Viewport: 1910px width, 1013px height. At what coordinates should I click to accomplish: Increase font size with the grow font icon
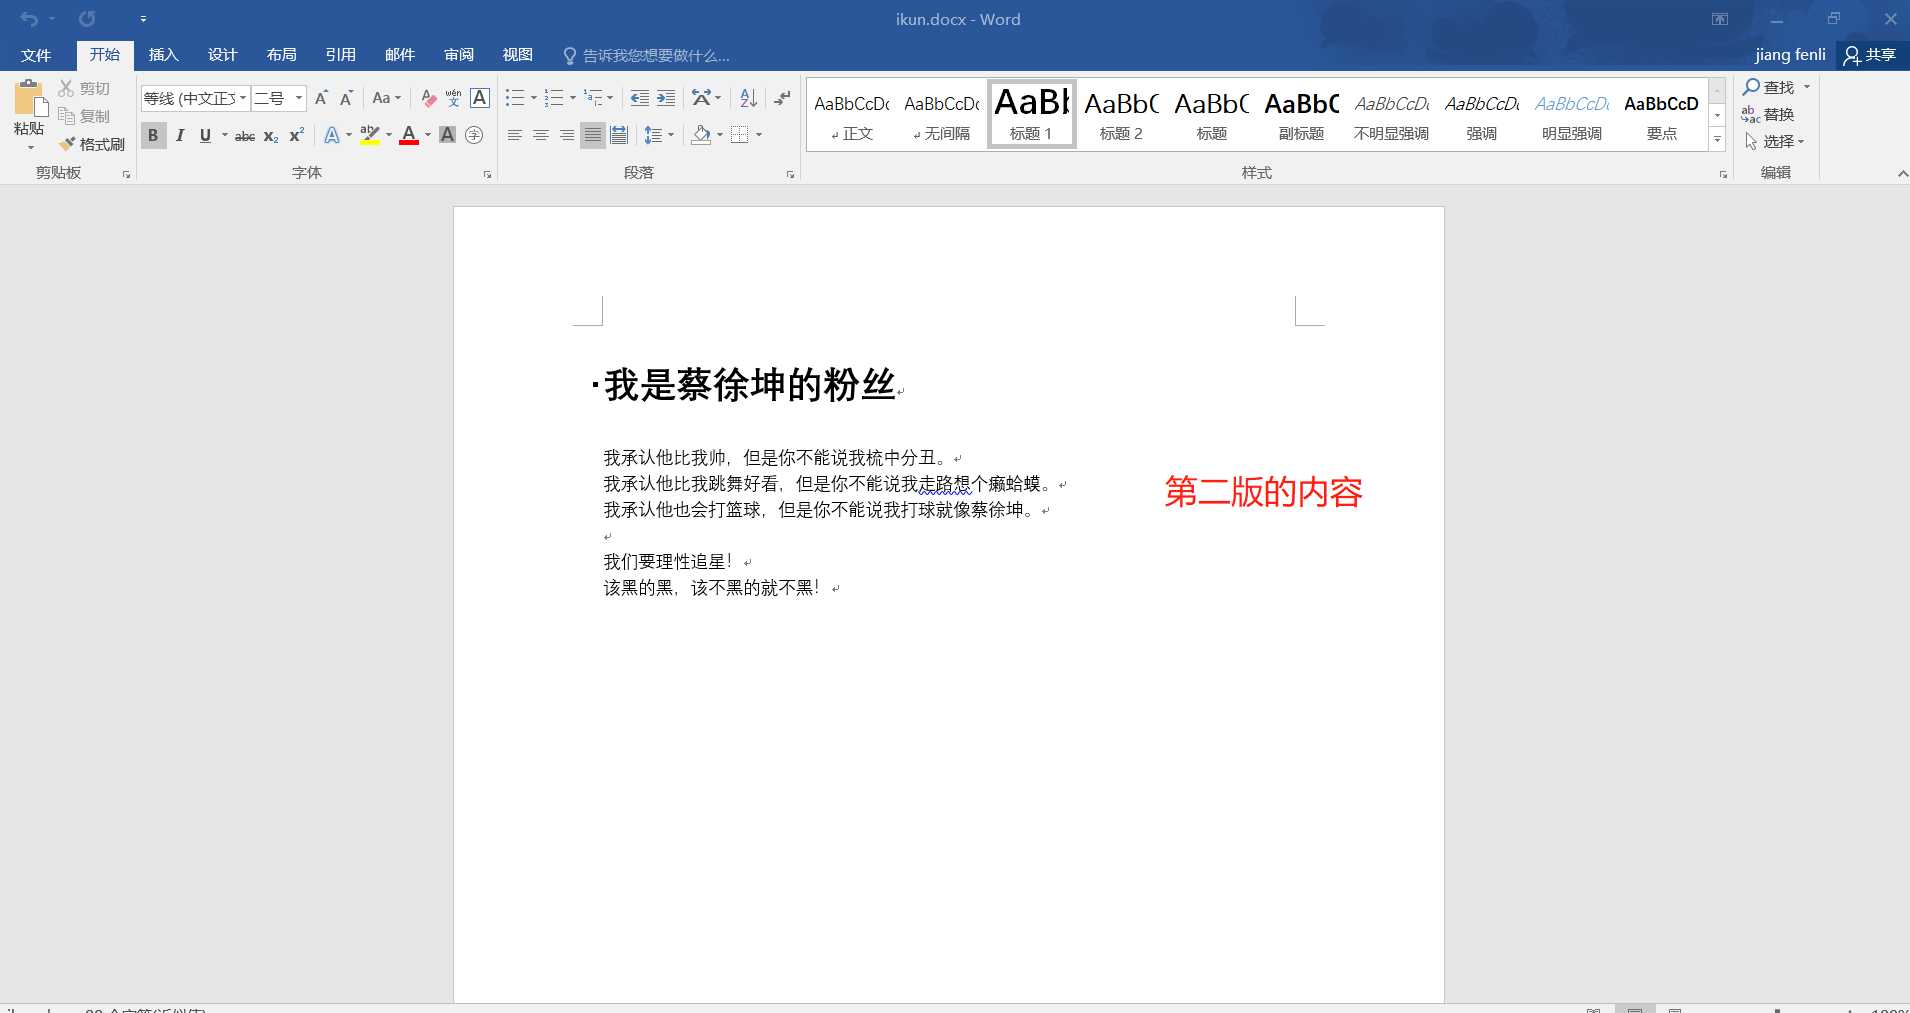[321, 98]
